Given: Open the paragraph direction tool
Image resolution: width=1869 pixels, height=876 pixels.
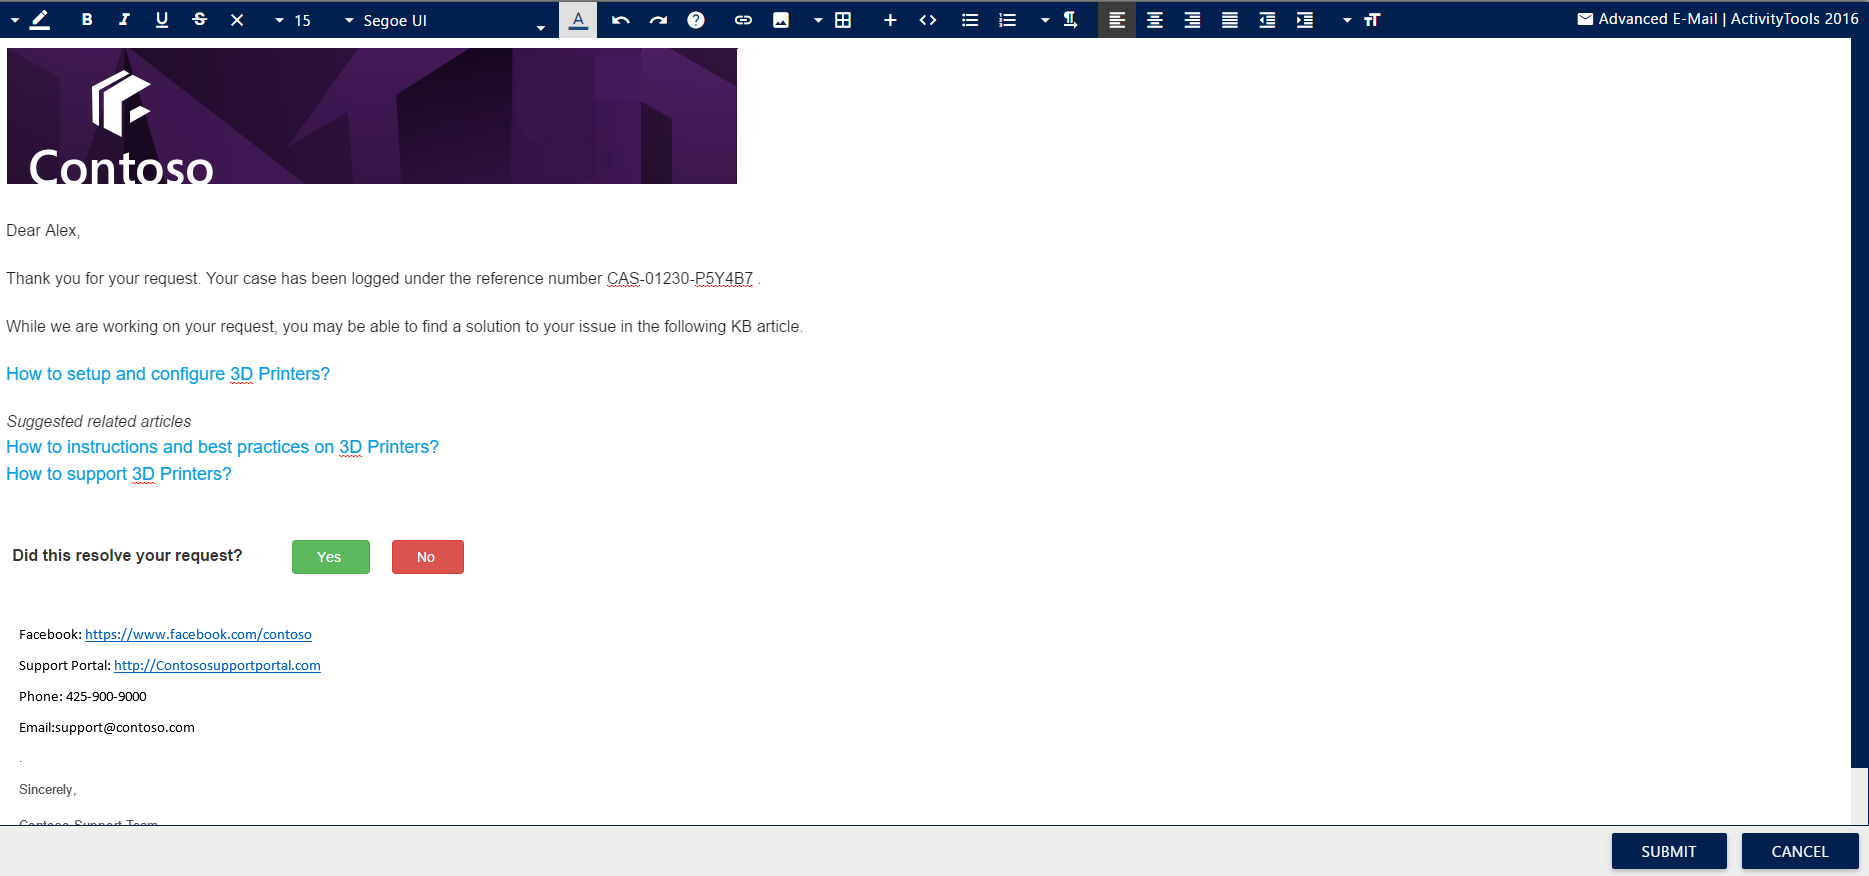Looking at the screenshot, I should (1070, 20).
